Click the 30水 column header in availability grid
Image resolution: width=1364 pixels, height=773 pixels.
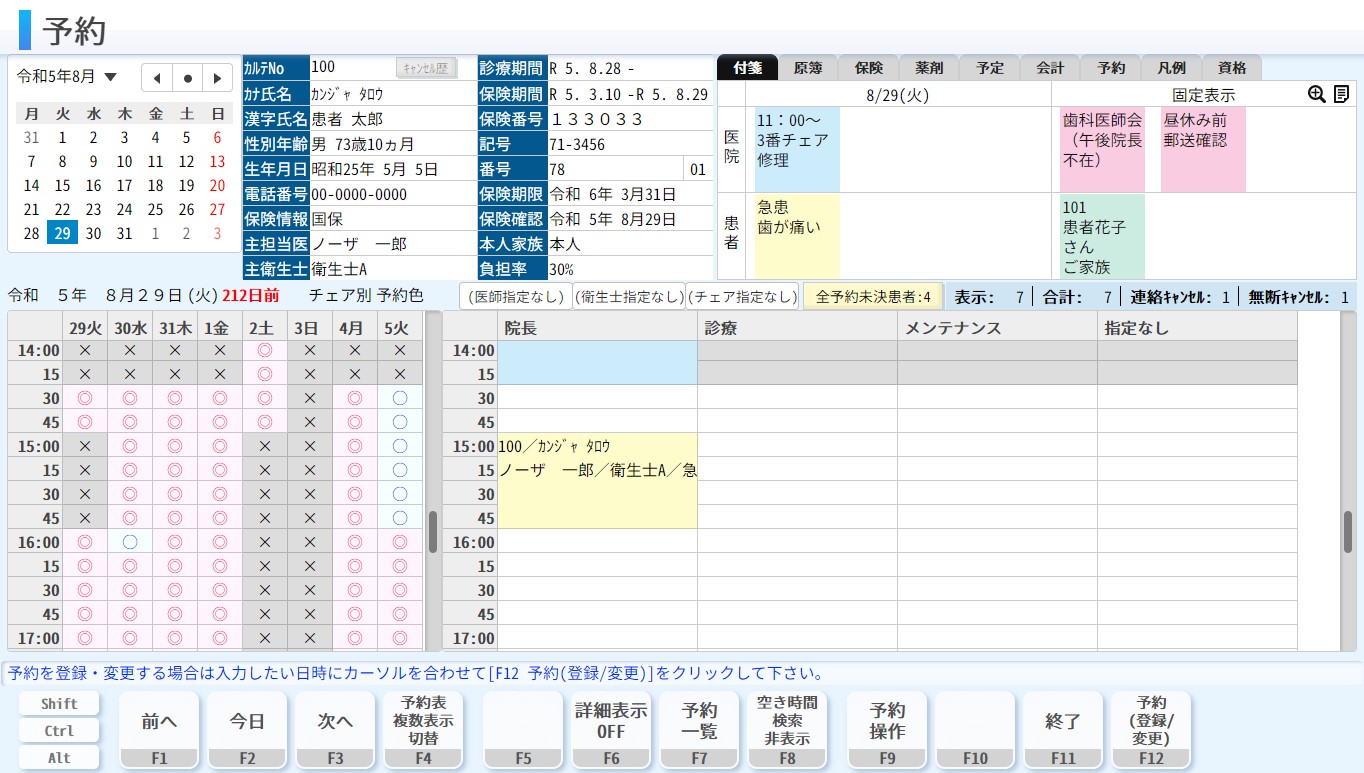tap(130, 327)
